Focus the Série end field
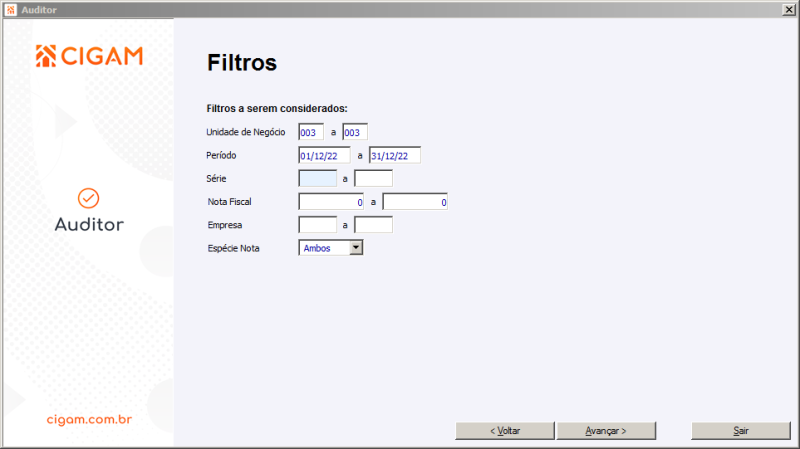Screen dimensions: 800x449 point(373,179)
